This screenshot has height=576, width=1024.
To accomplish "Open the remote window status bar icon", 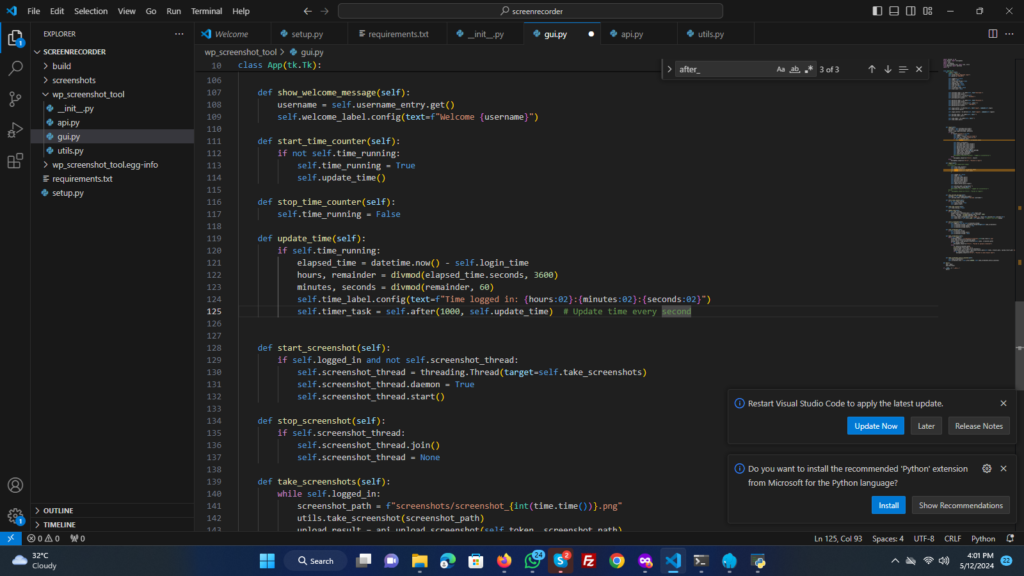I will [x=10, y=538].
